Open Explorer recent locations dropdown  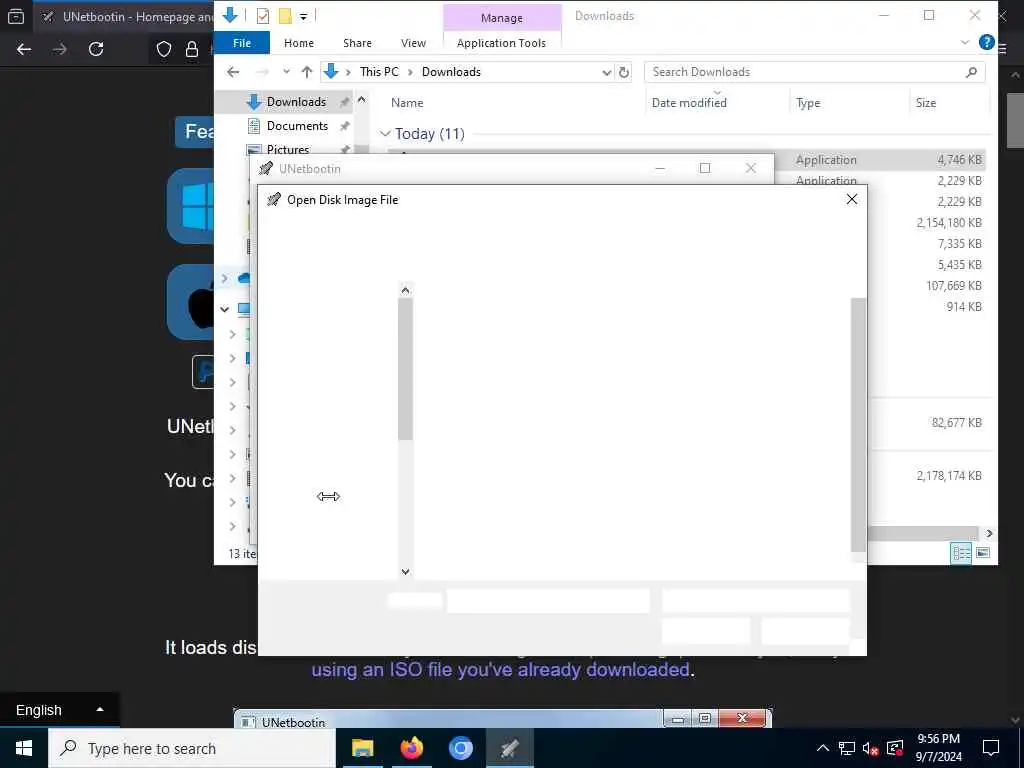pyautogui.click(x=286, y=72)
